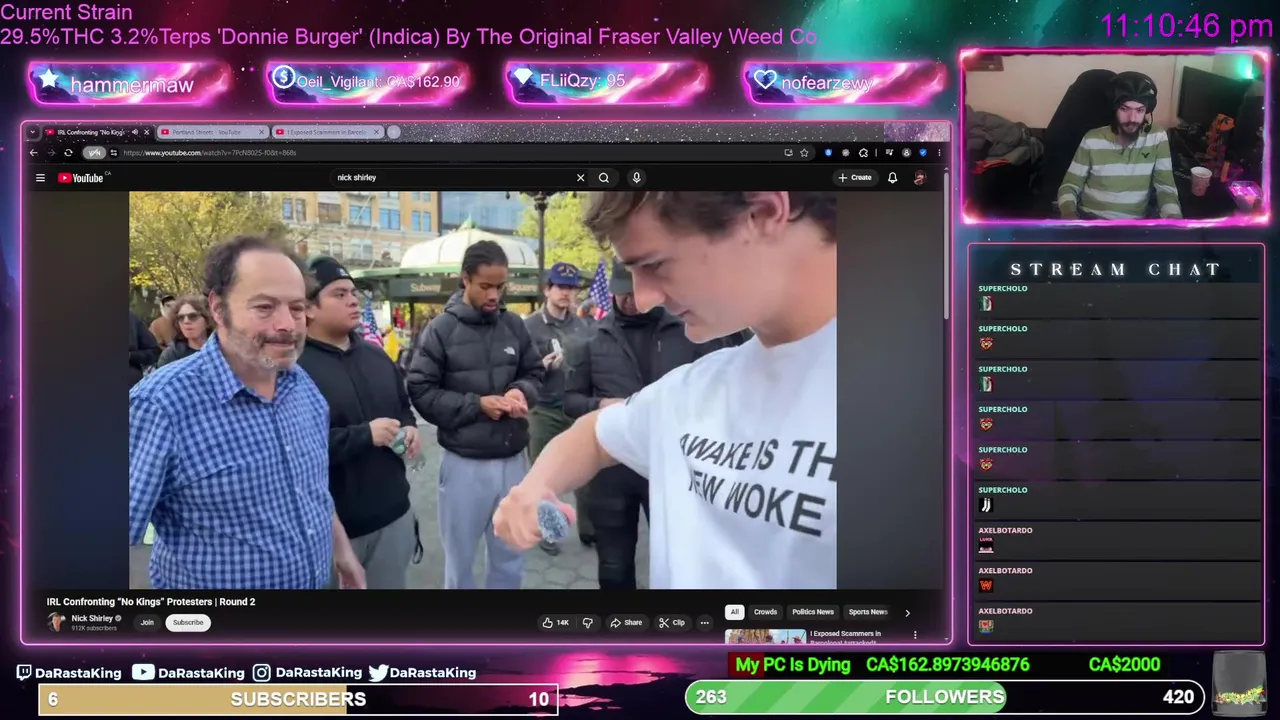Viewport: 1280px width, 720px height.
Task: Clip the video with scissors button
Action: click(x=672, y=622)
